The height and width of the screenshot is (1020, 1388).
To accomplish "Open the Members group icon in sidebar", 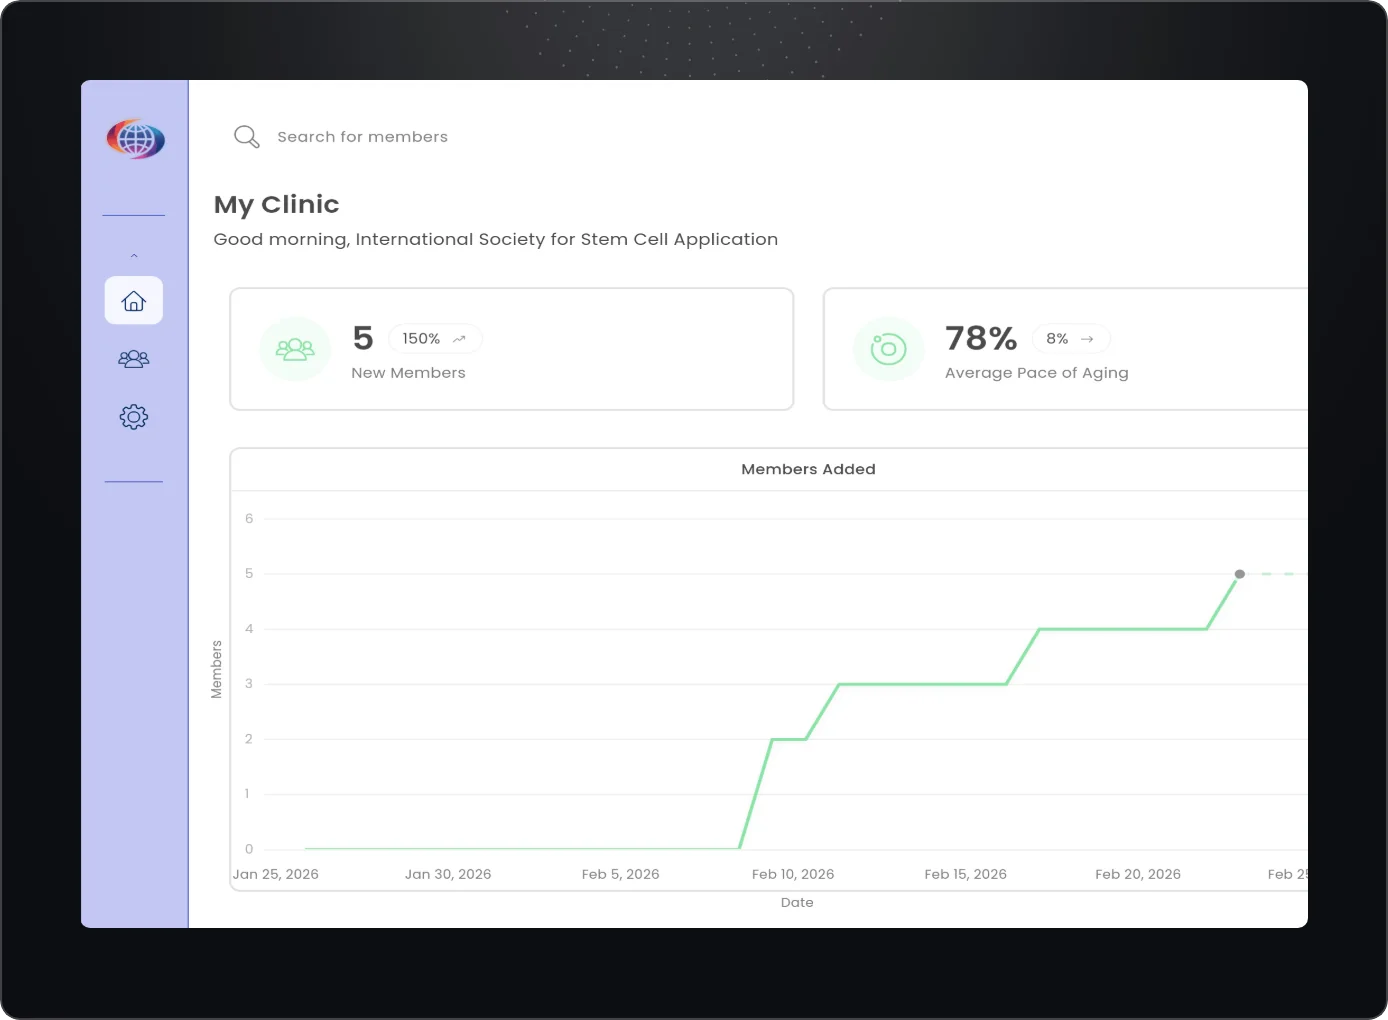I will pyautogui.click(x=134, y=359).
